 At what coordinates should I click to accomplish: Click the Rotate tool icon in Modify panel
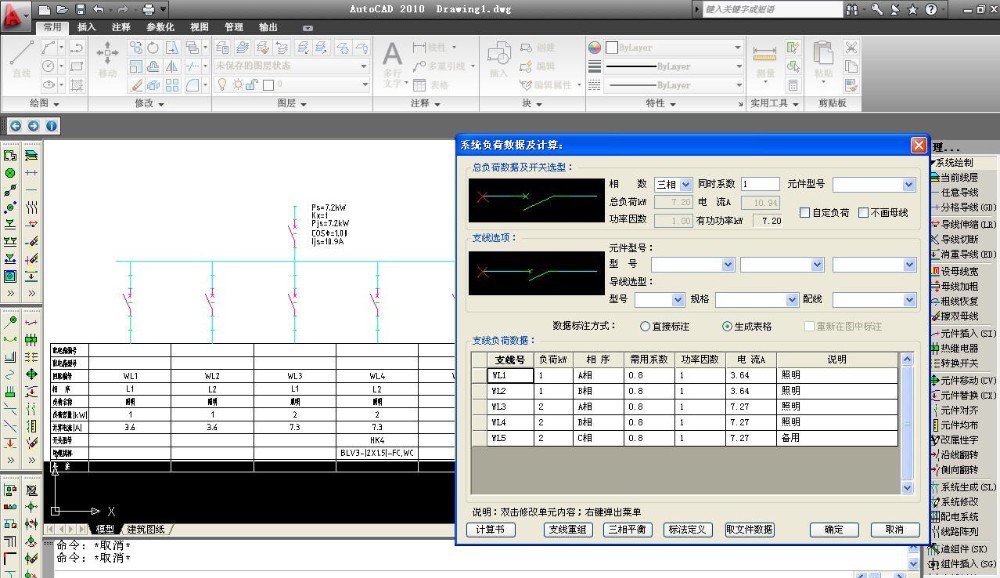pyautogui.click(x=153, y=48)
